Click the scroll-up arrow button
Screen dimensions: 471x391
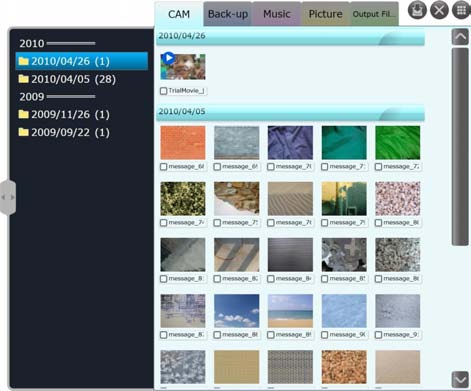coord(460,37)
